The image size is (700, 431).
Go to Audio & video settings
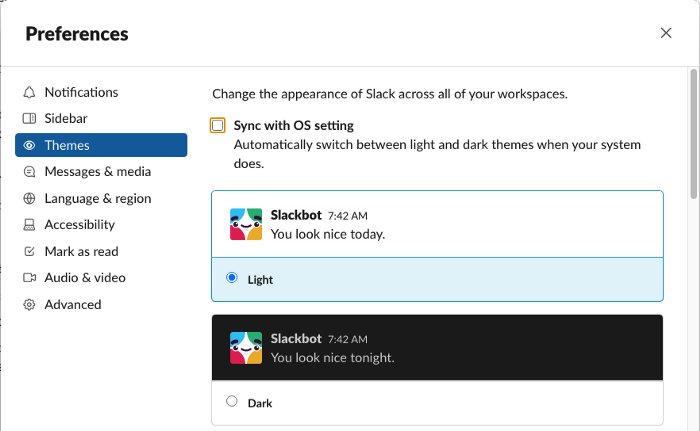coord(101,278)
